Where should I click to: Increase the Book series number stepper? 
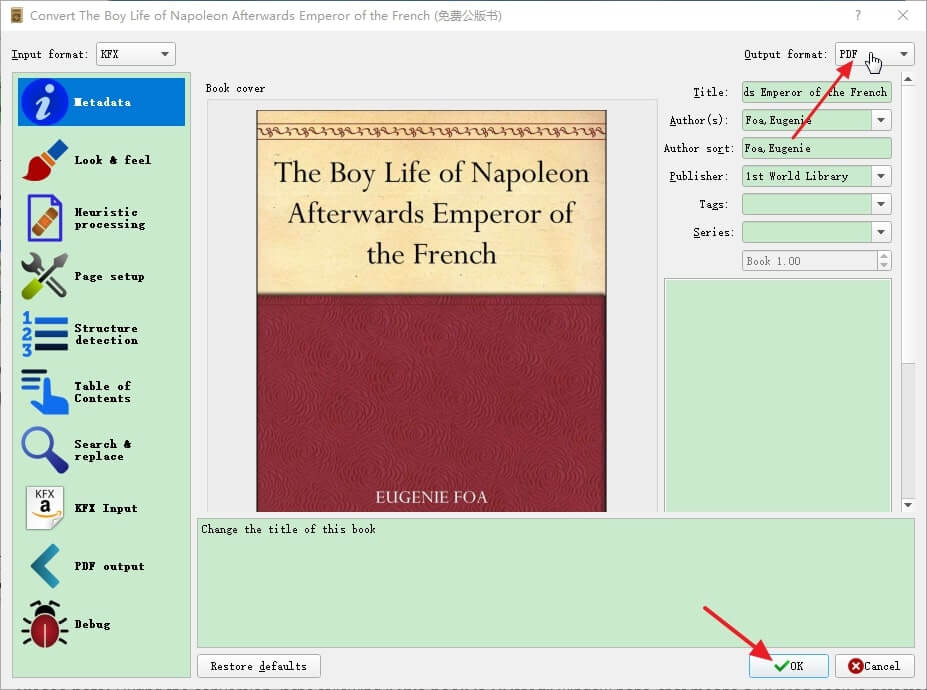coord(884,255)
